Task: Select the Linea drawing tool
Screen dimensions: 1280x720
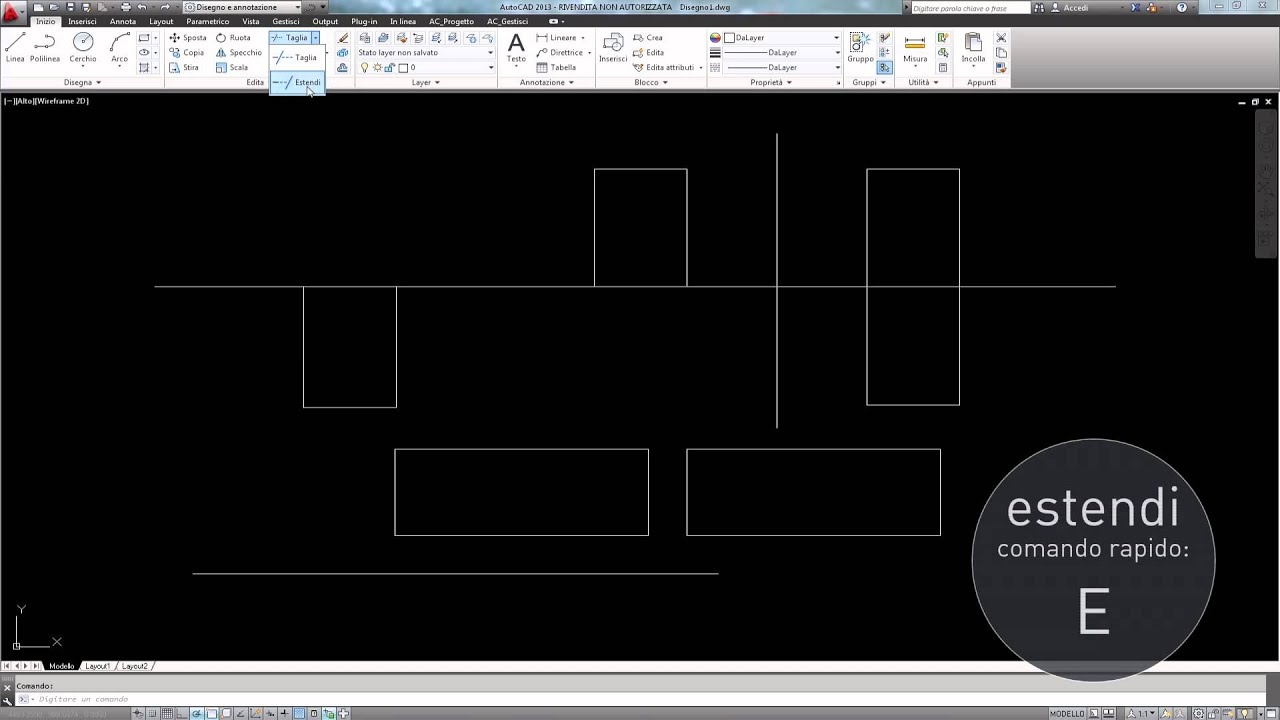Action: click(15, 48)
